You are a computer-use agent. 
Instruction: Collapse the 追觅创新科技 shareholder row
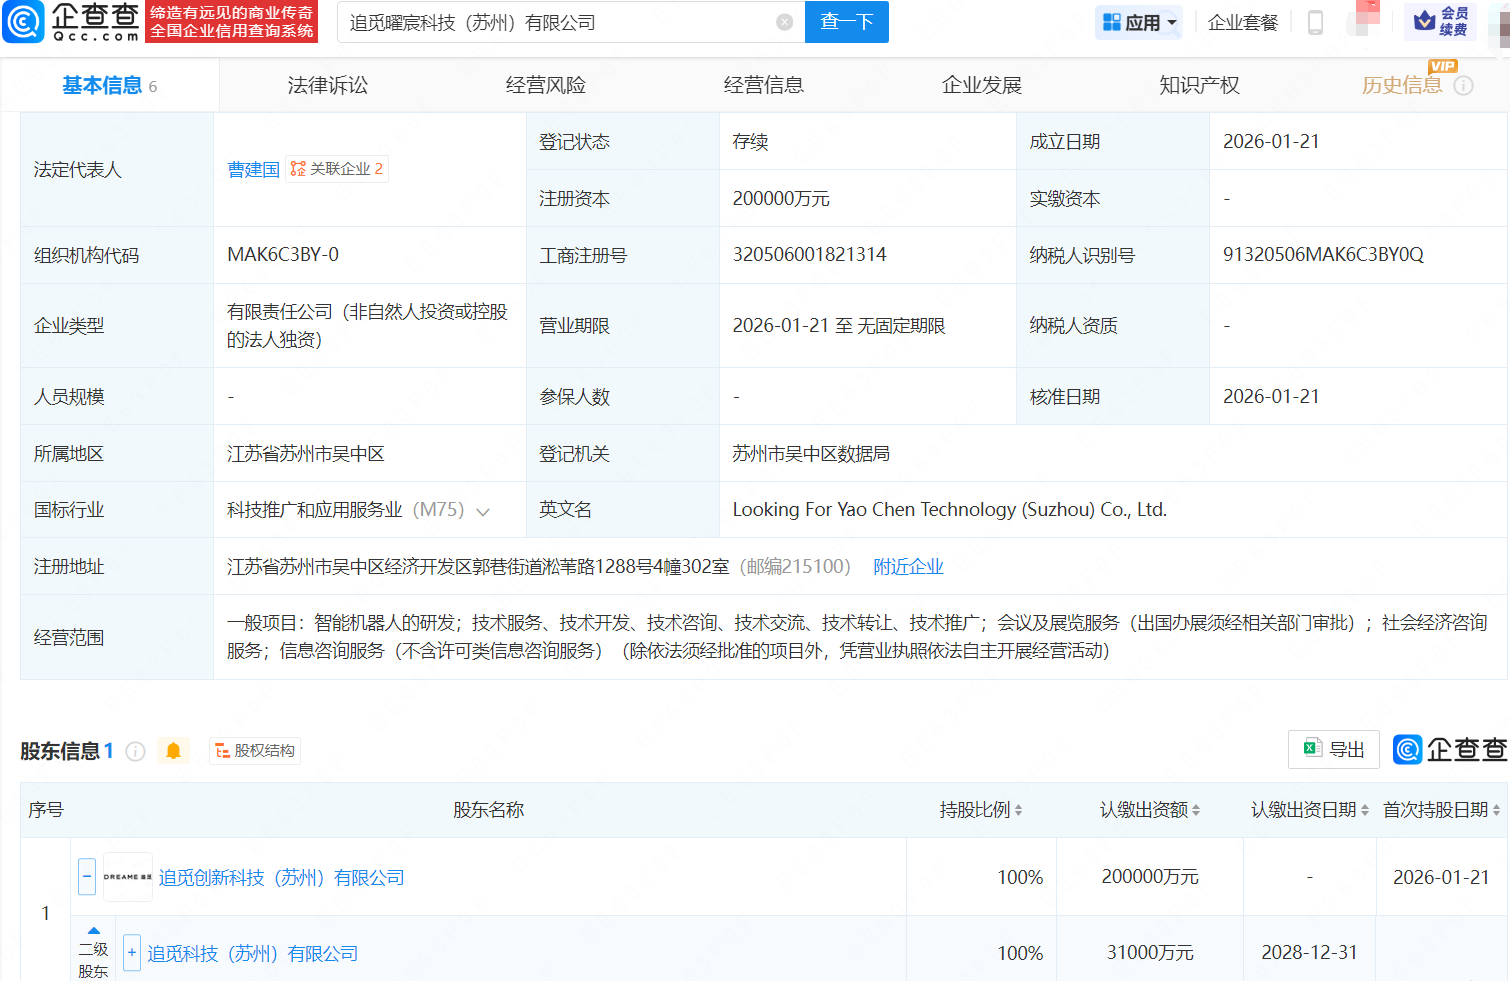pos(87,877)
